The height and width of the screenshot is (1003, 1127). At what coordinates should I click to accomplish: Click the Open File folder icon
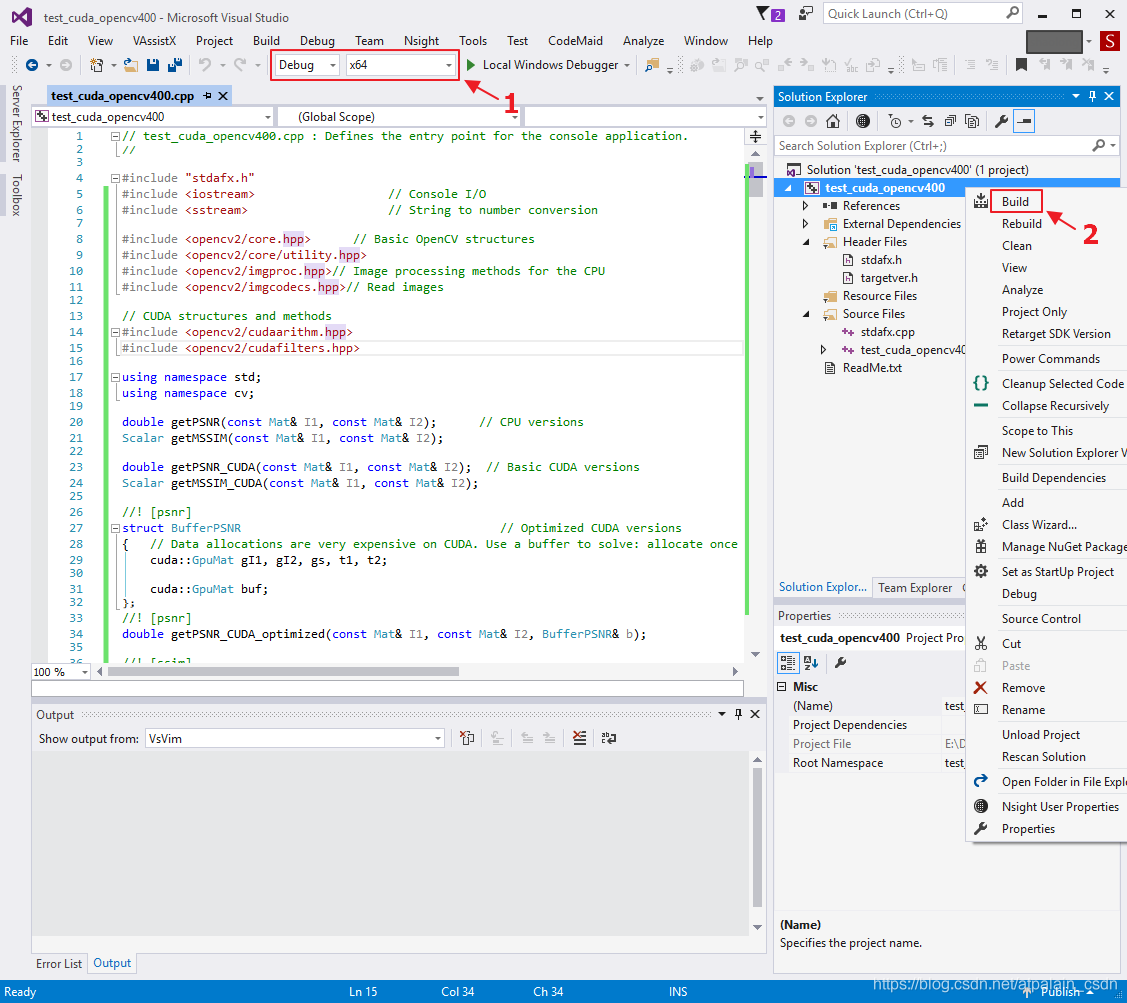coord(131,65)
